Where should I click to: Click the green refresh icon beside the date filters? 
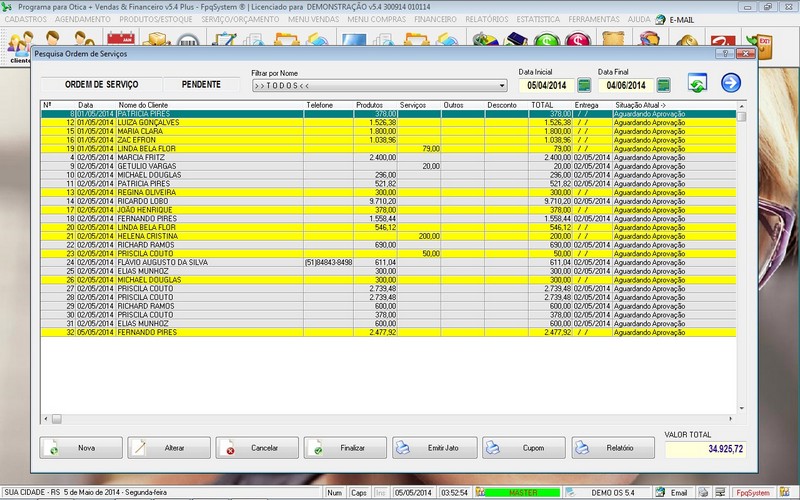point(697,83)
